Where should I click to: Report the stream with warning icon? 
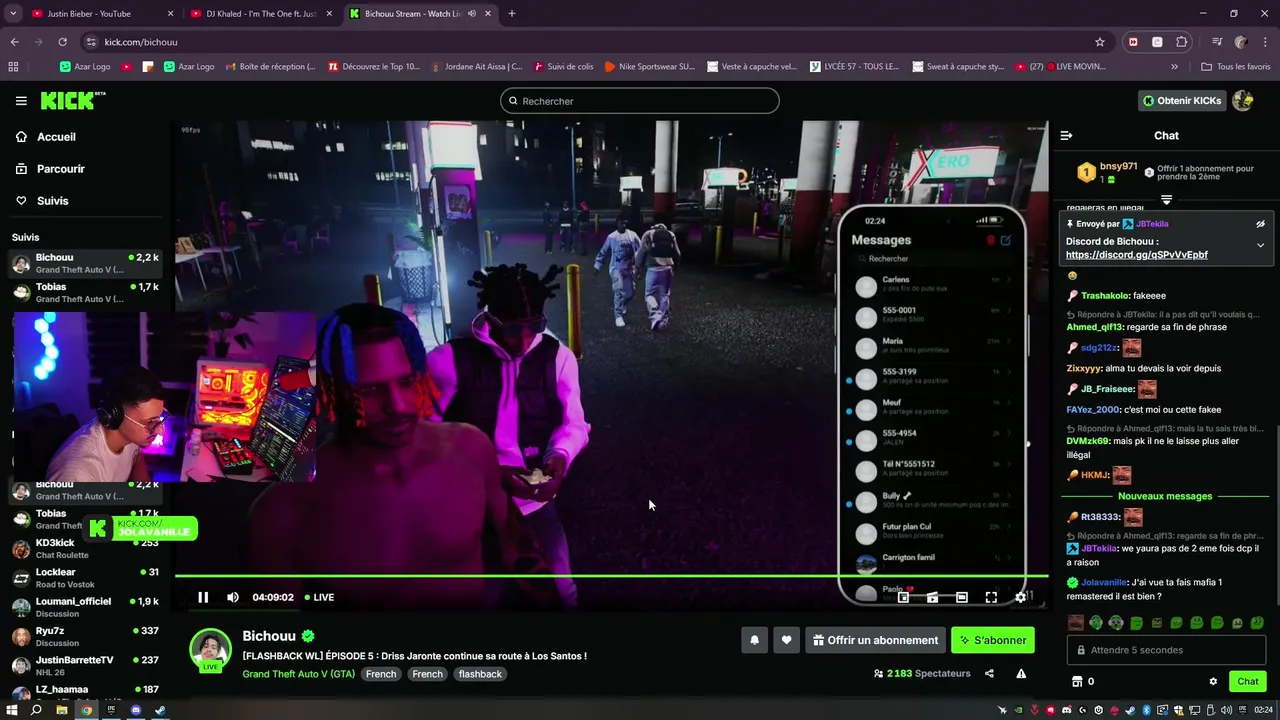click(x=1021, y=674)
